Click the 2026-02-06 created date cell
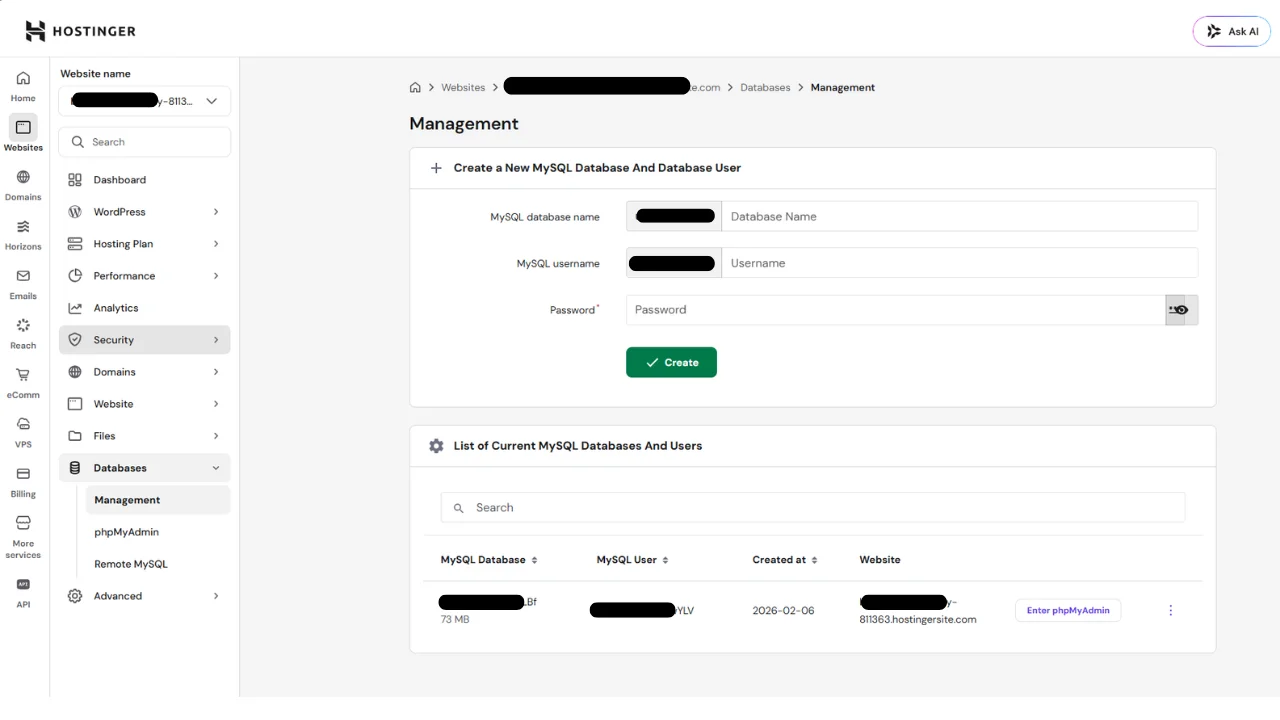Viewport: 1280px width, 720px height. click(x=783, y=610)
